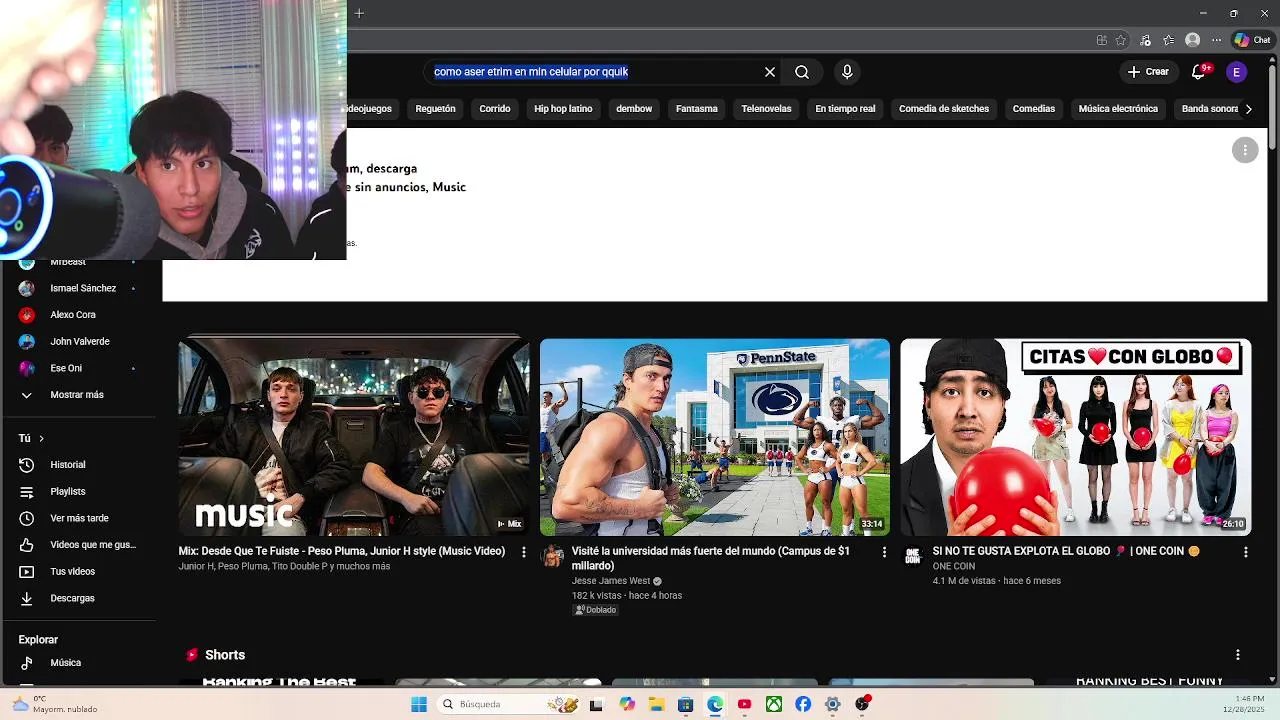
Task: Open OBS Studio from the taskbar
Action: 862,704
